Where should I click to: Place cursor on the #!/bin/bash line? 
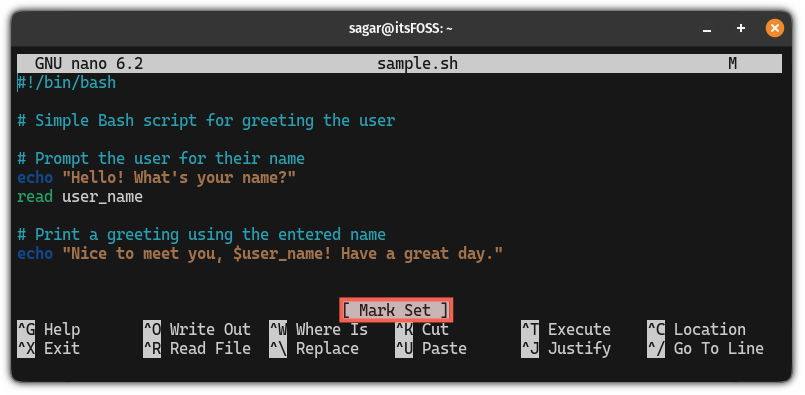[67, 83]
